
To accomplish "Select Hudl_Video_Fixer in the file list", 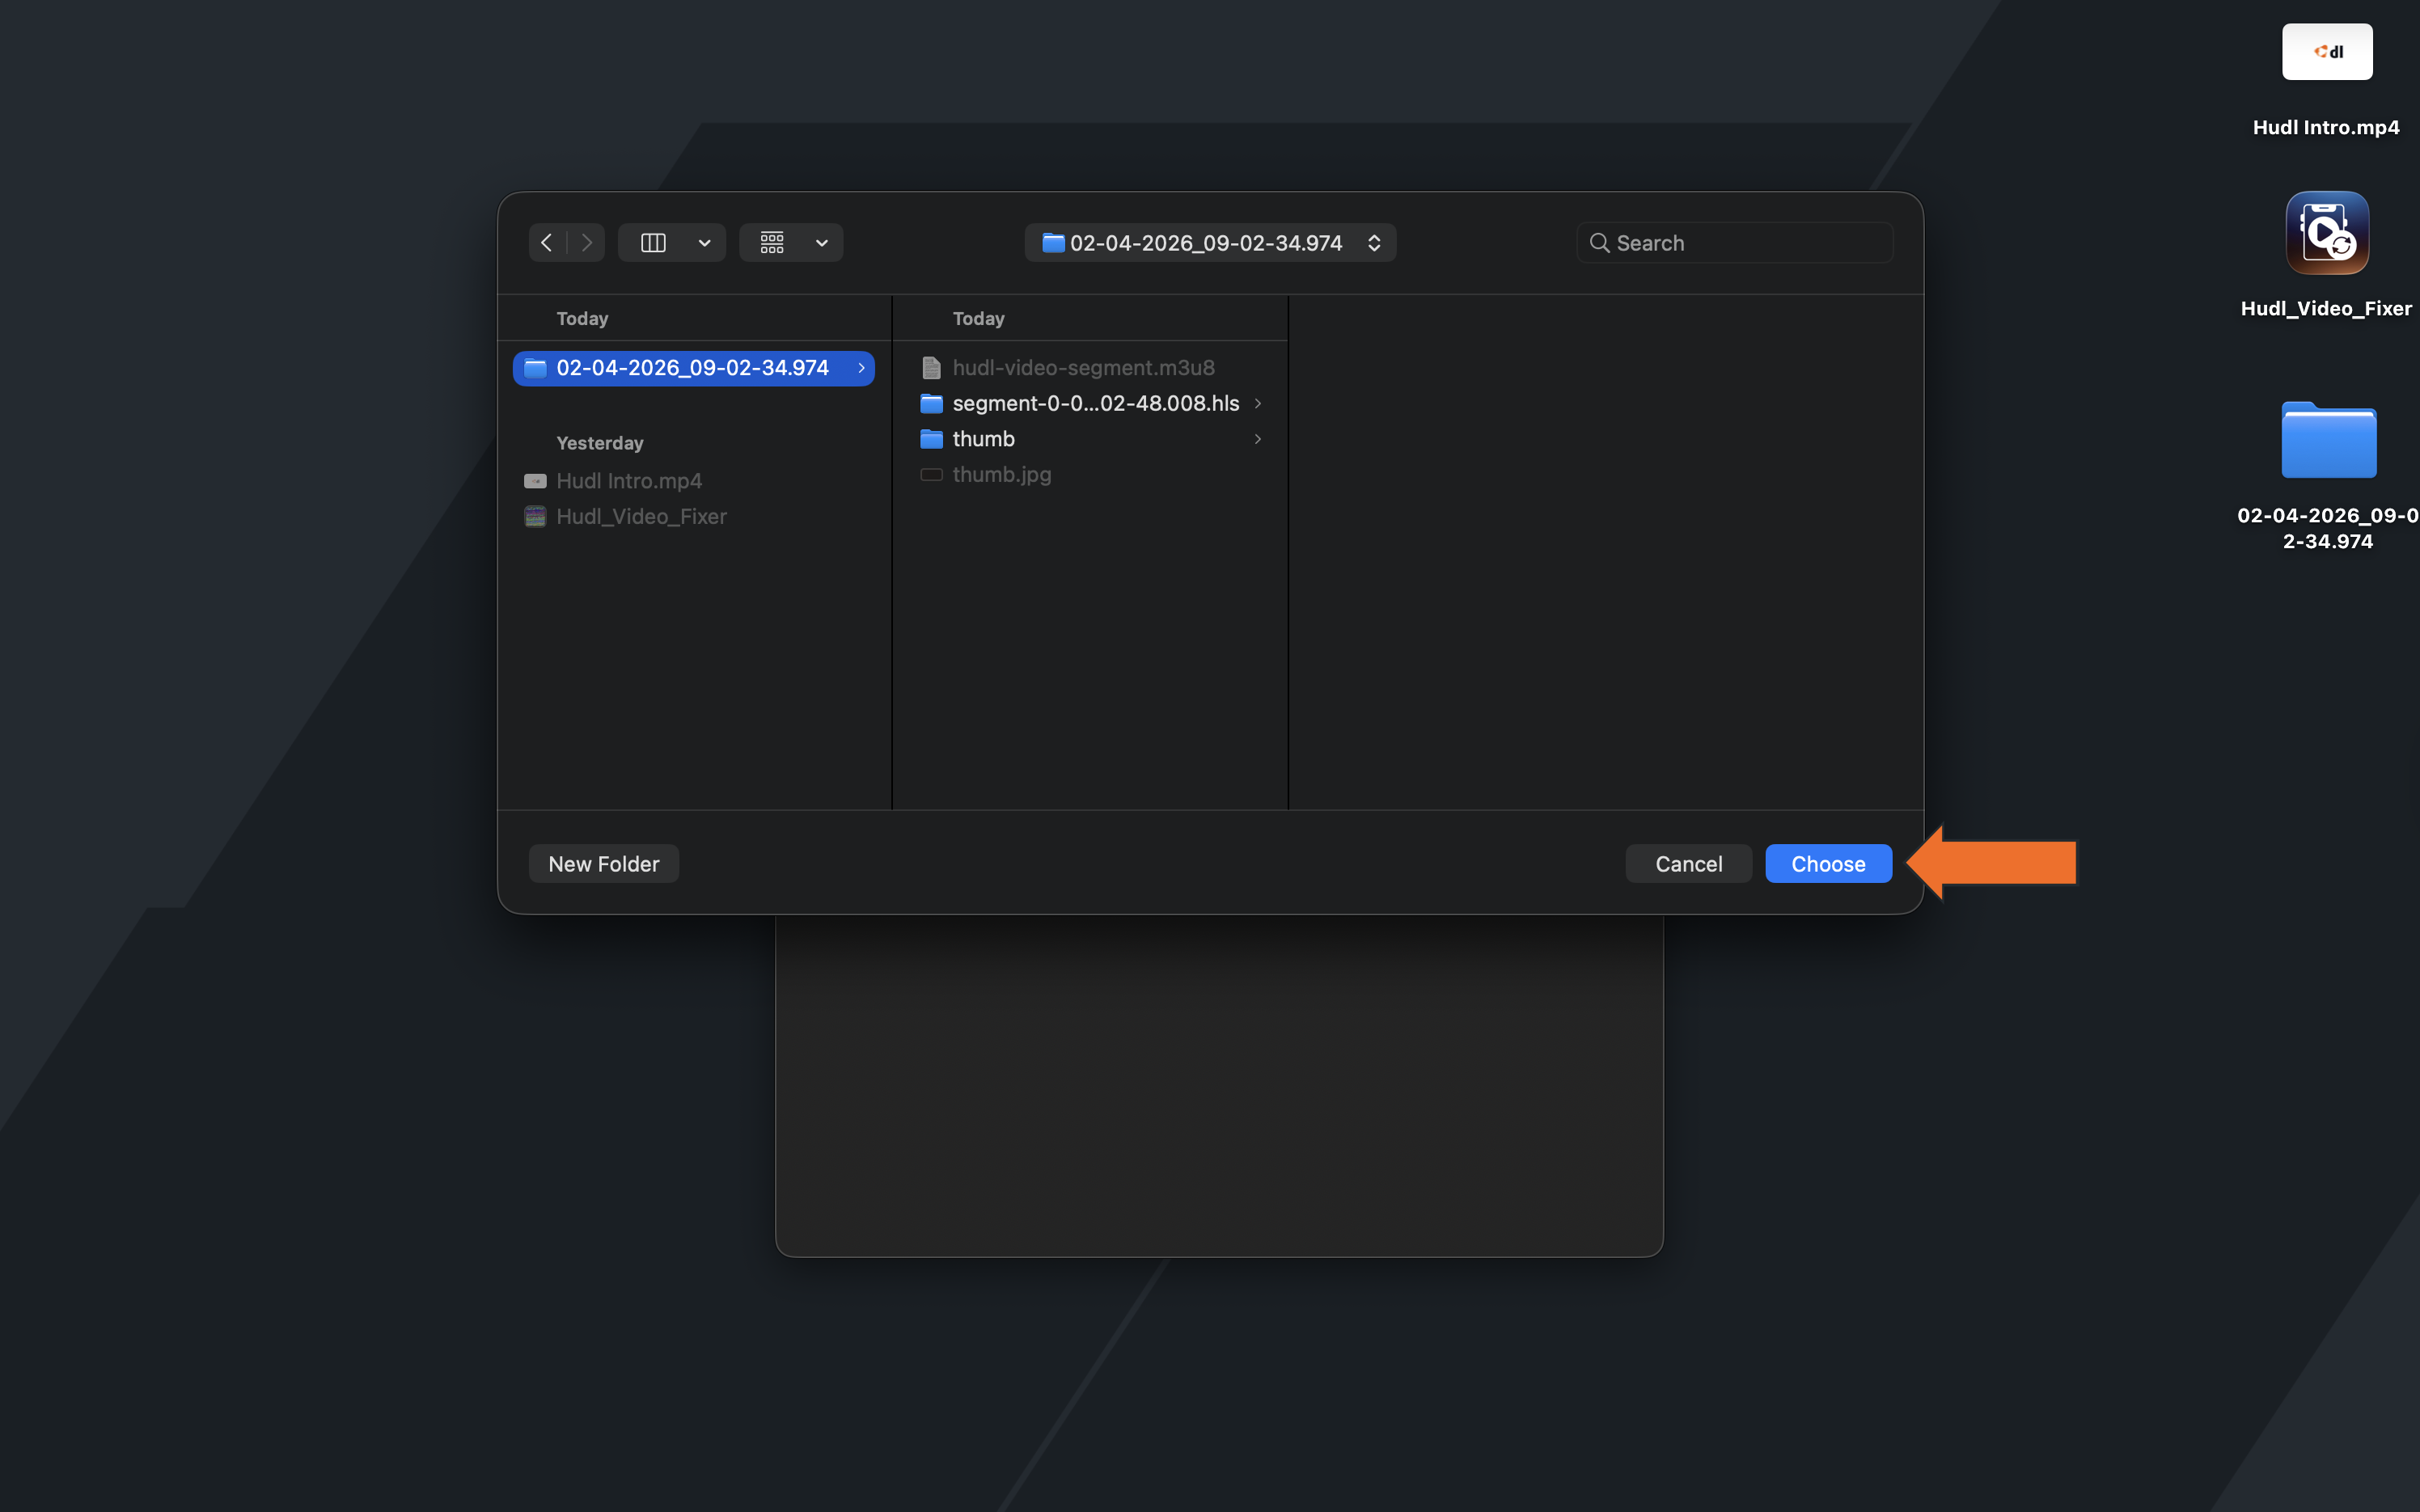I will [x=641, y=517].
